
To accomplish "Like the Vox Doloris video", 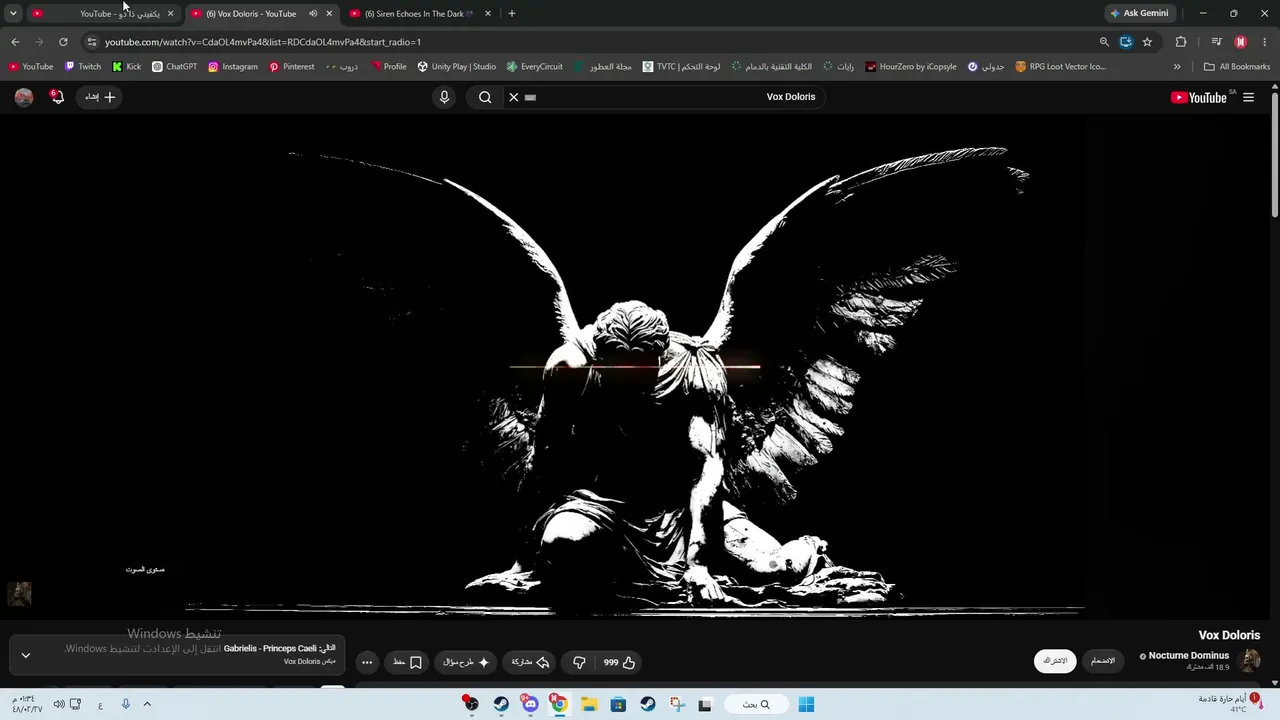I will 620,662.
